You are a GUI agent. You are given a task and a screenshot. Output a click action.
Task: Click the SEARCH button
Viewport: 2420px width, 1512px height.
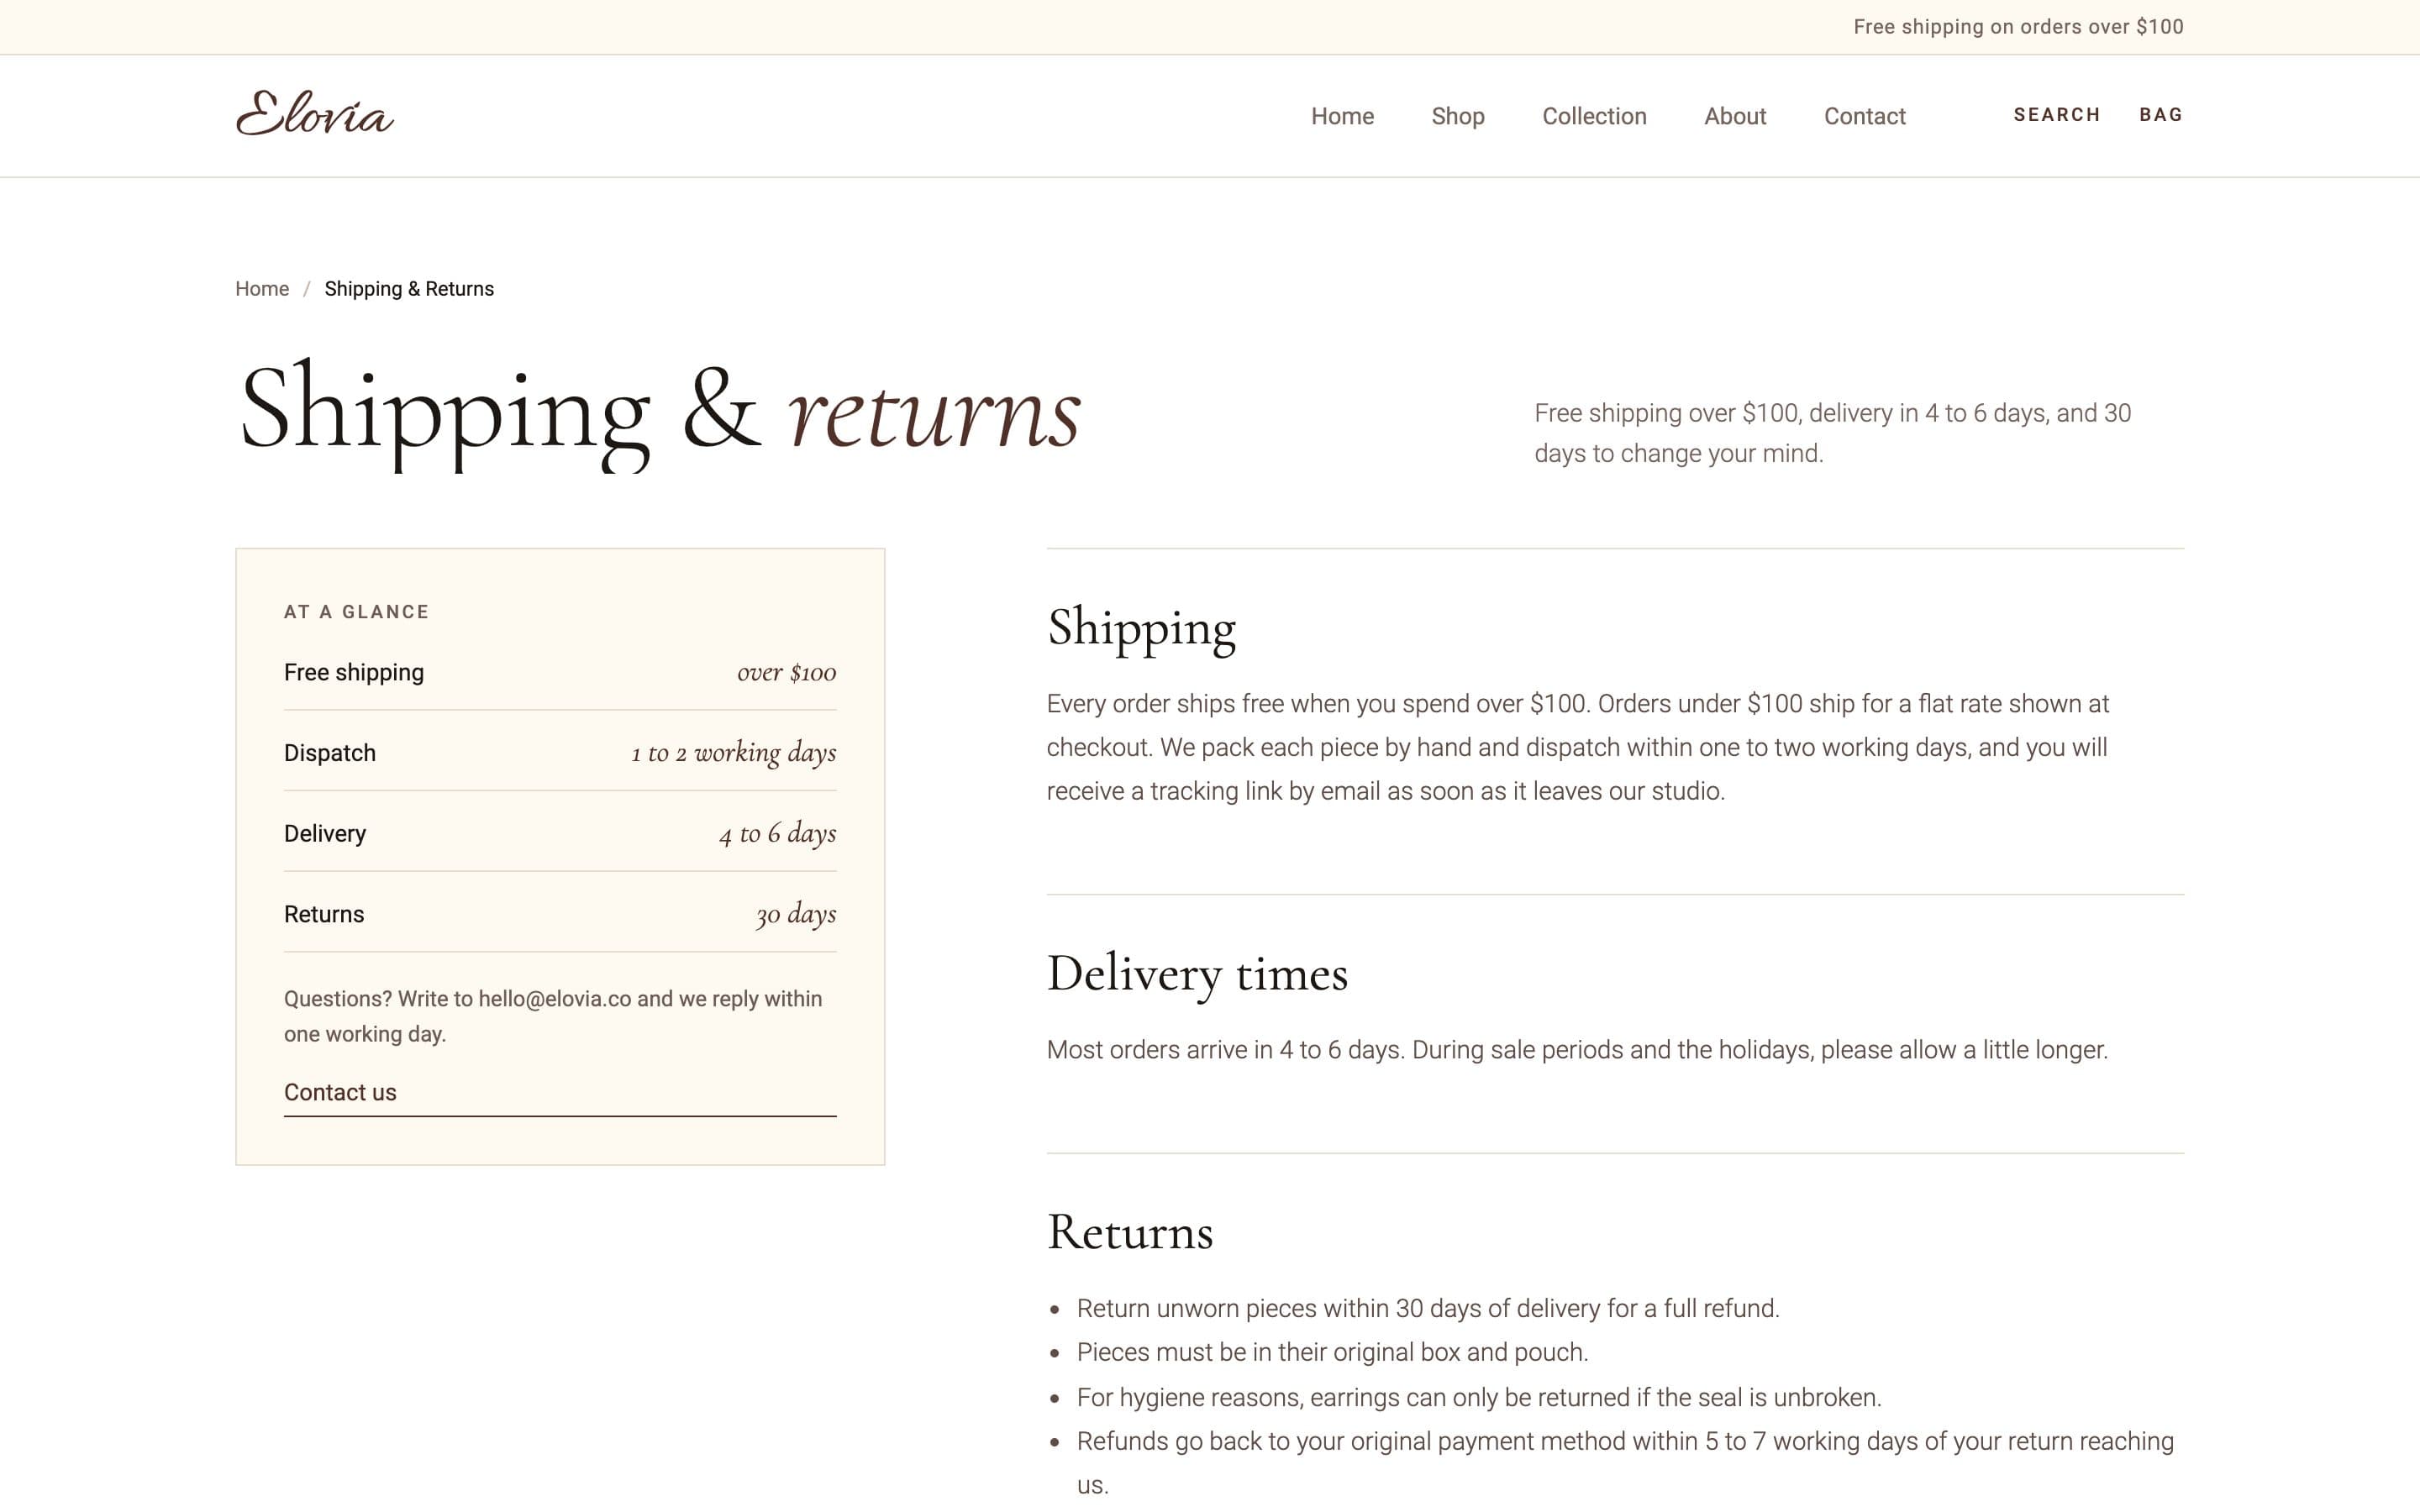2056,115
